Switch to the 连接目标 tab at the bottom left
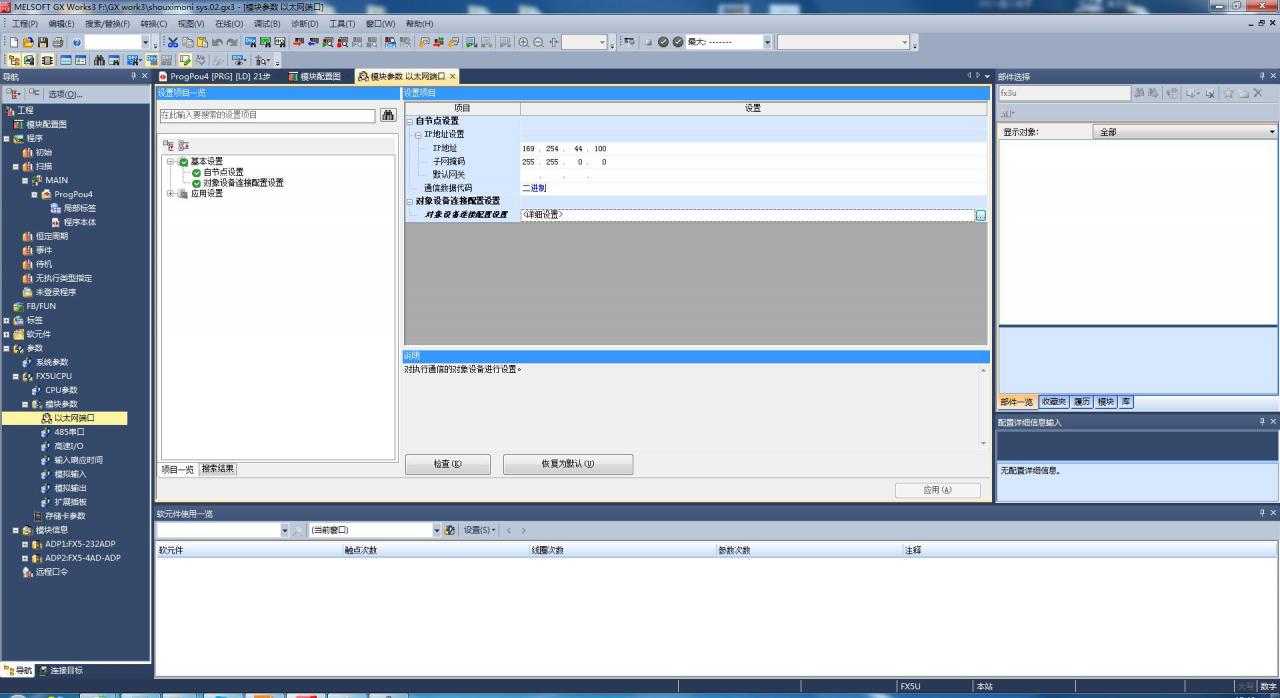Viewport: 1280px width, 698px height. [x=61, y=670]
